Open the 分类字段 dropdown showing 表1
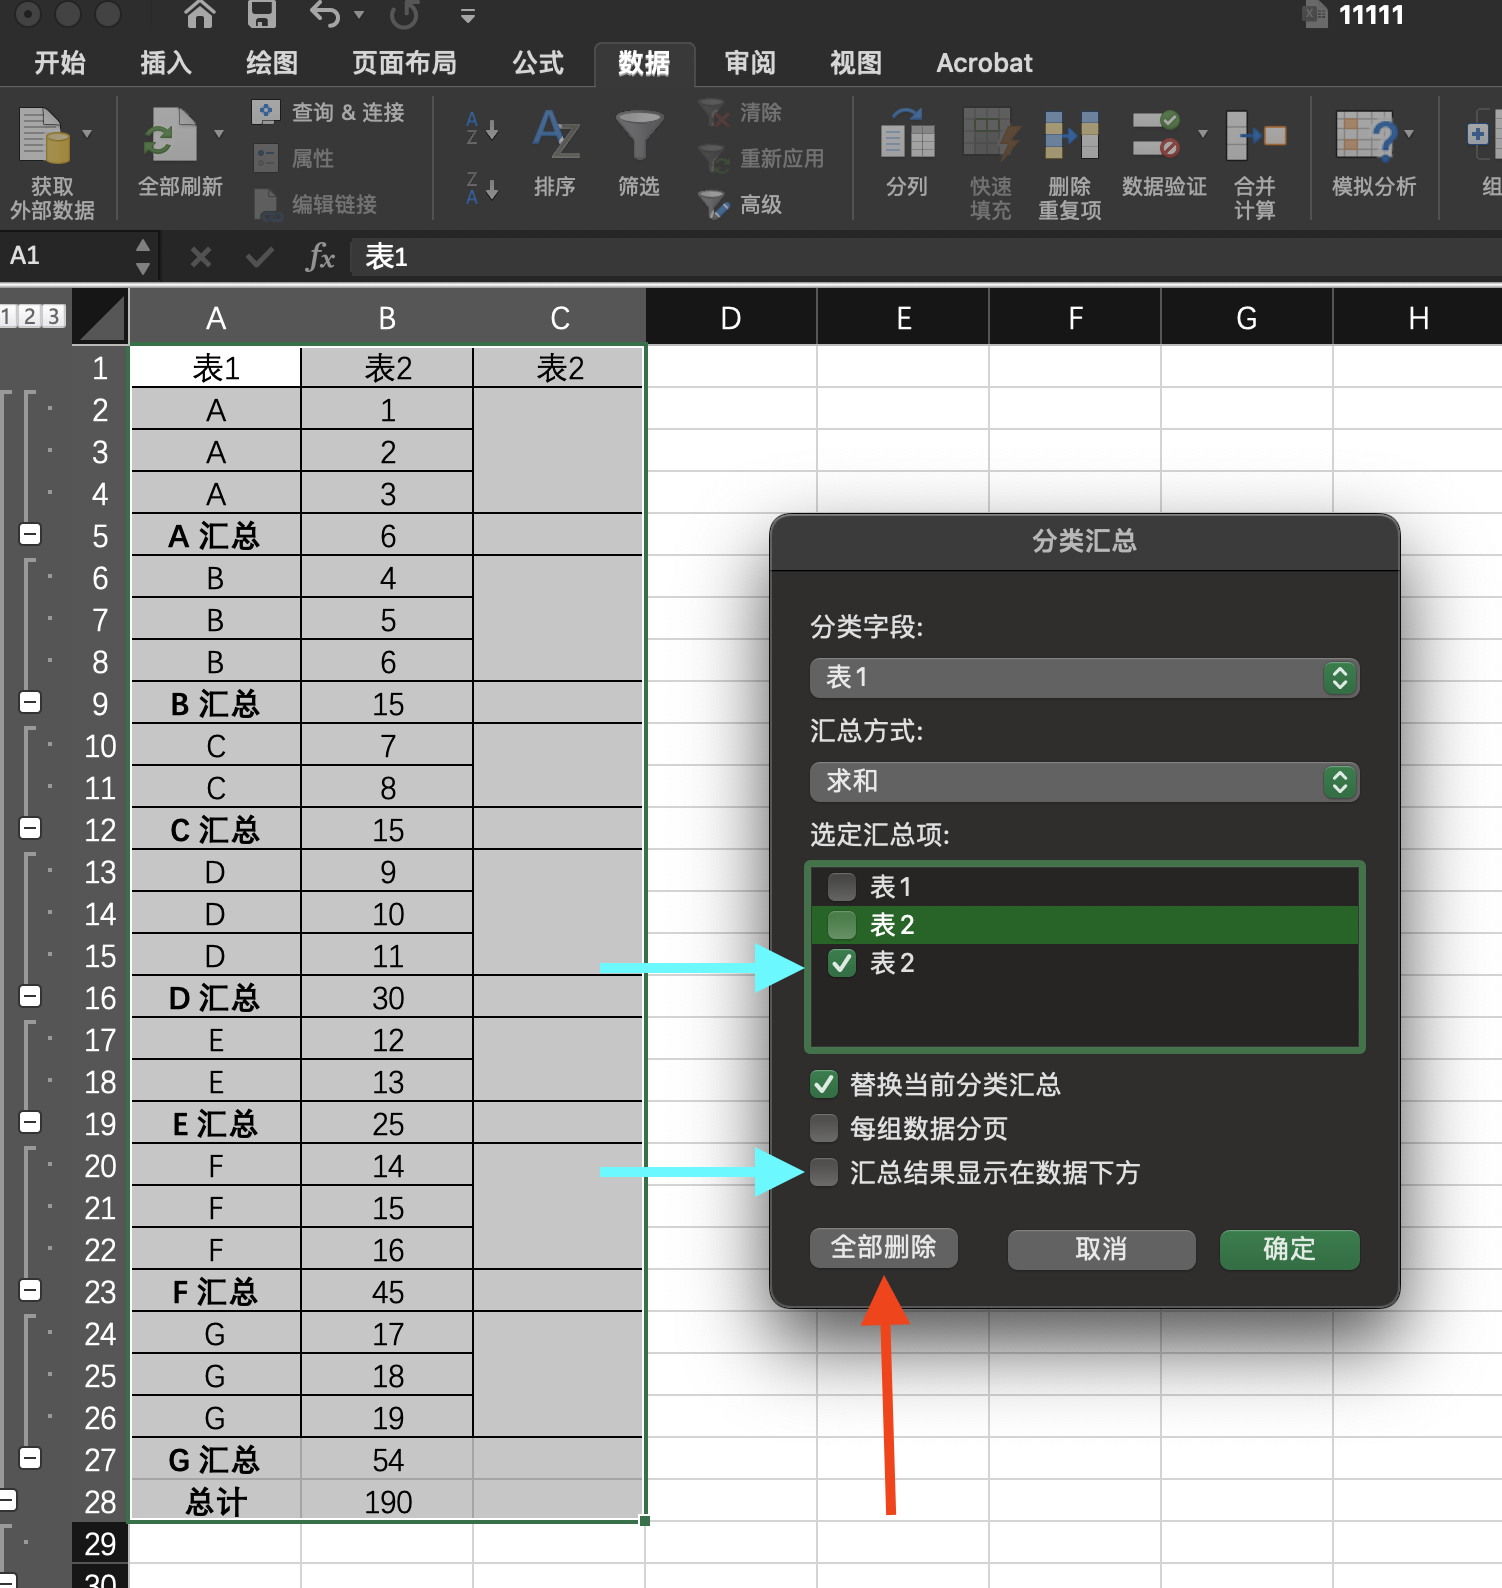The width and height of the screenshot is (1502, 1588). [x=1084, y=678]
